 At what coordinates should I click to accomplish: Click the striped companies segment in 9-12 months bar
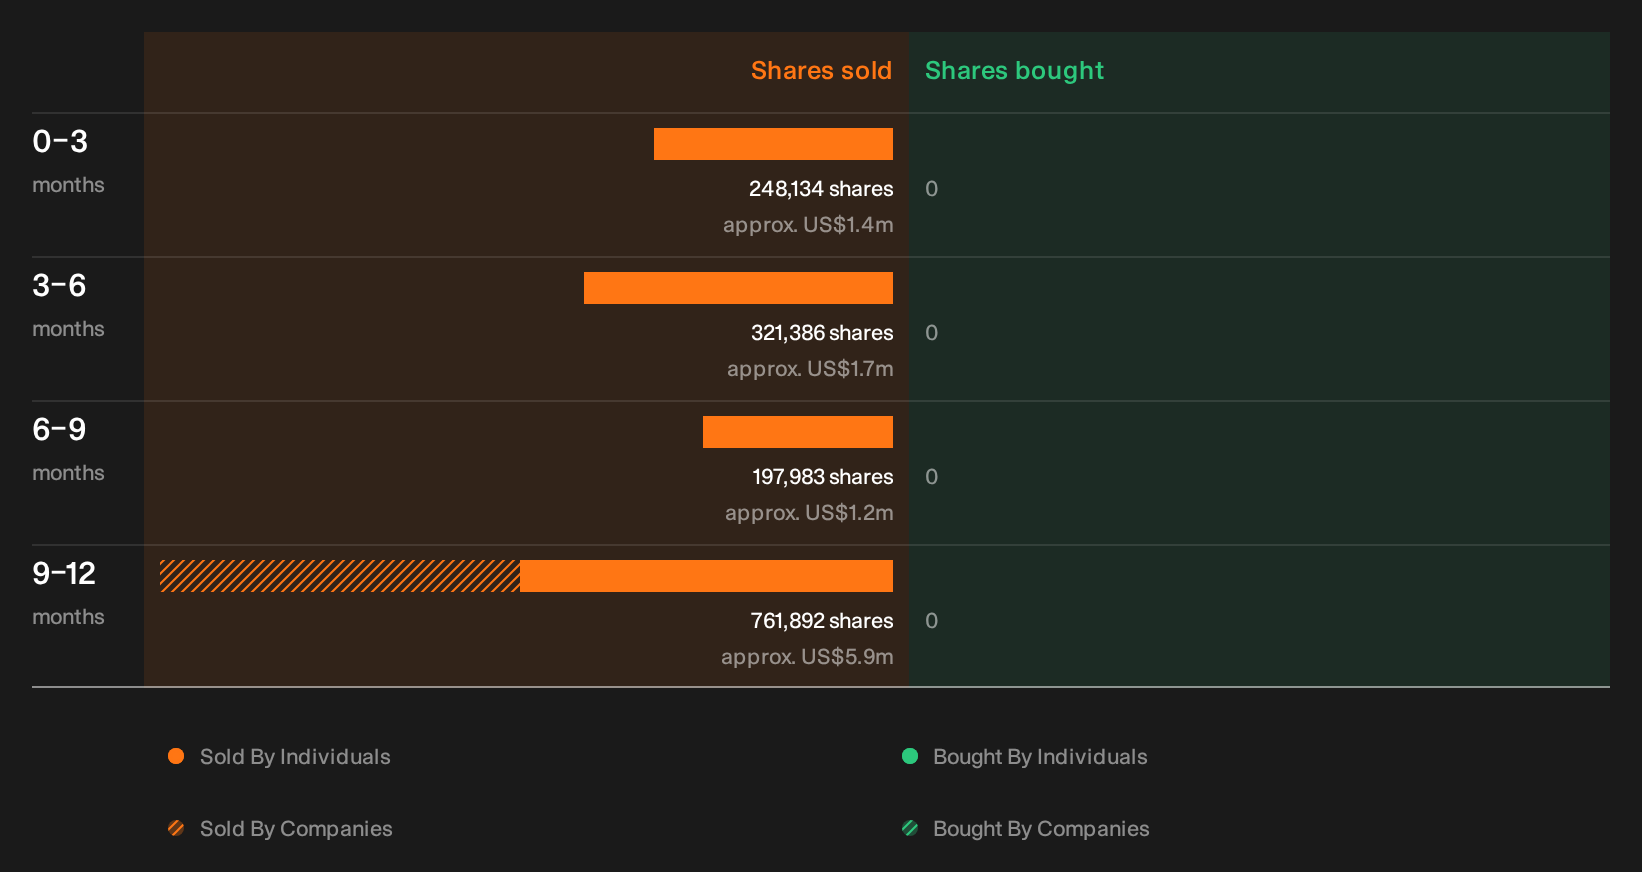(x=340, y=576)
